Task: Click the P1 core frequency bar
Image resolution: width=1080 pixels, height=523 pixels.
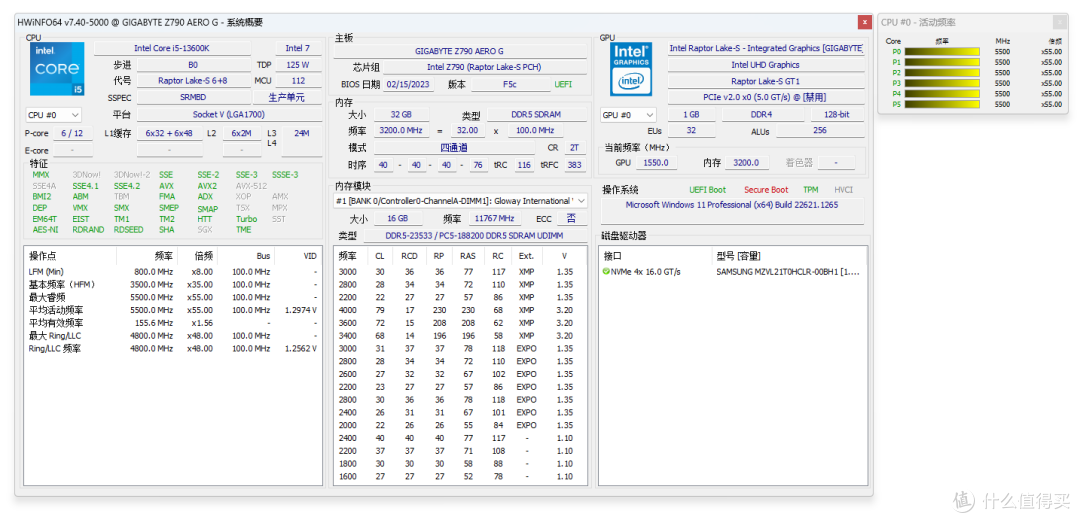Action: (942, 62)
